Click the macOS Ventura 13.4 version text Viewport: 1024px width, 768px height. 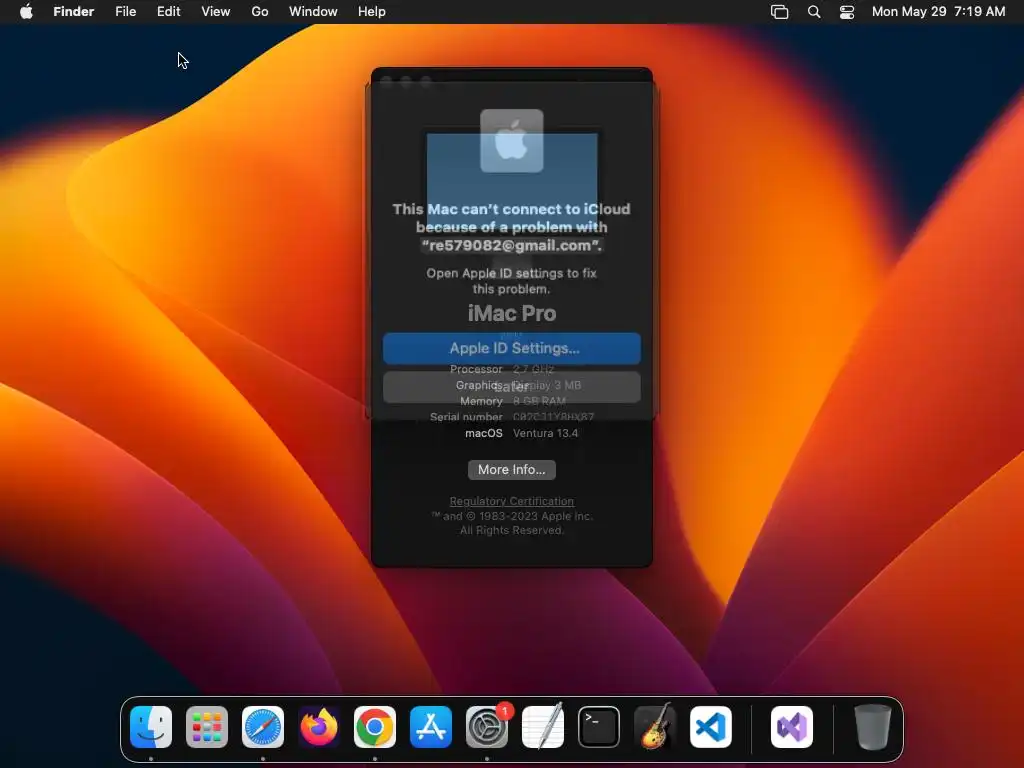pyautogui.click(x=545, y=433)
